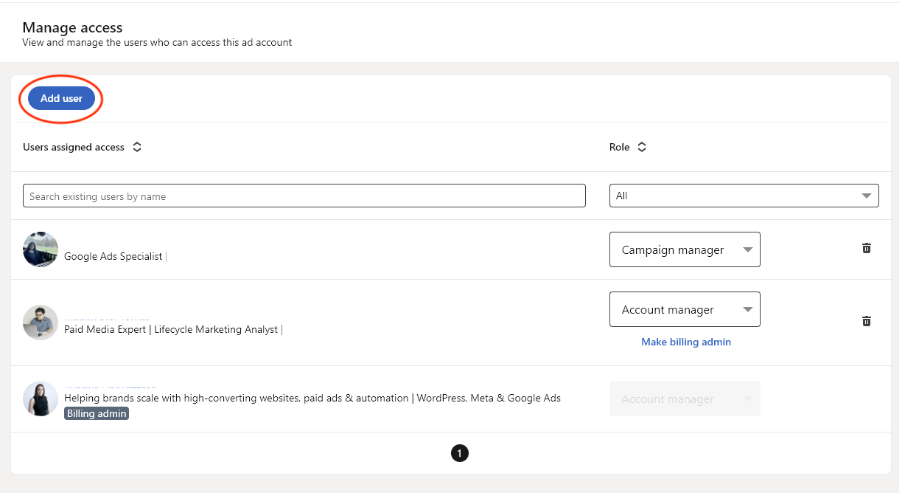Screen dimensions: 900x493
Task: Open the All role filter dropdown
Action: pos(743,196)
